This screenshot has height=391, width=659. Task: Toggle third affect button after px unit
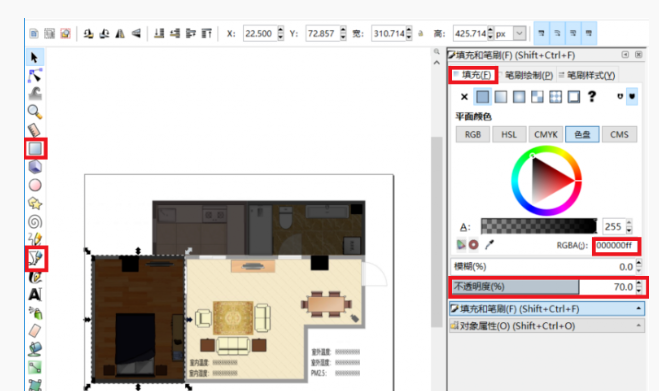[x=573, y=33]
